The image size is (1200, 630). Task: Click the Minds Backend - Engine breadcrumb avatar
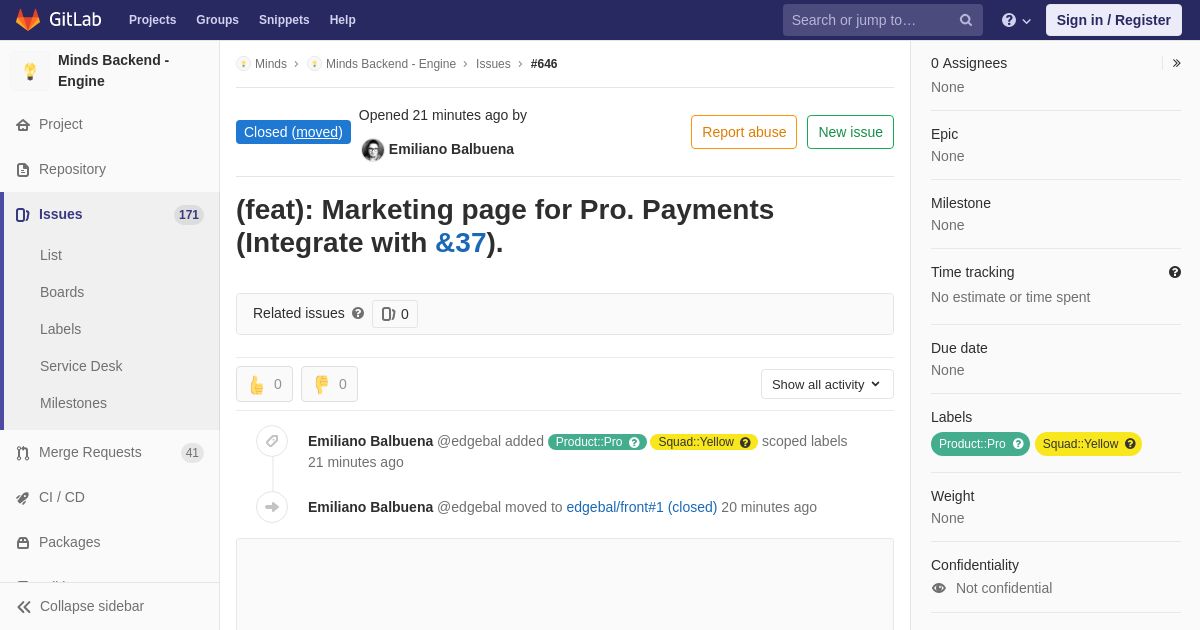[314, 64]
